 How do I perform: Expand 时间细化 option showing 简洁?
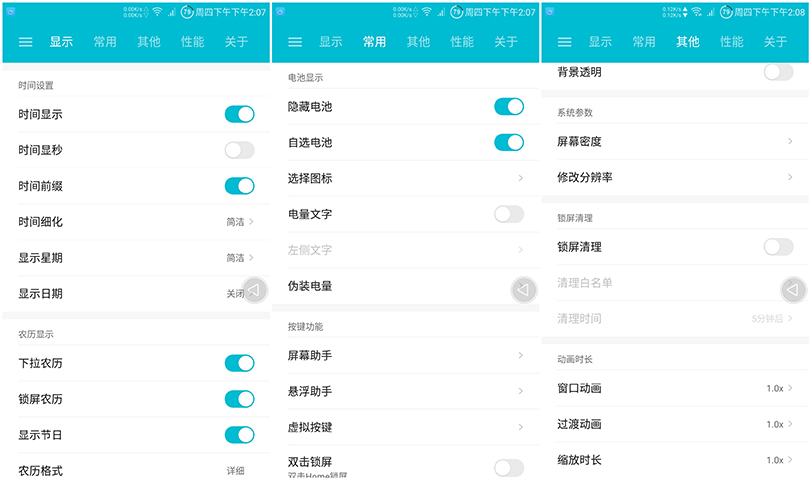[x=137, y=222]
